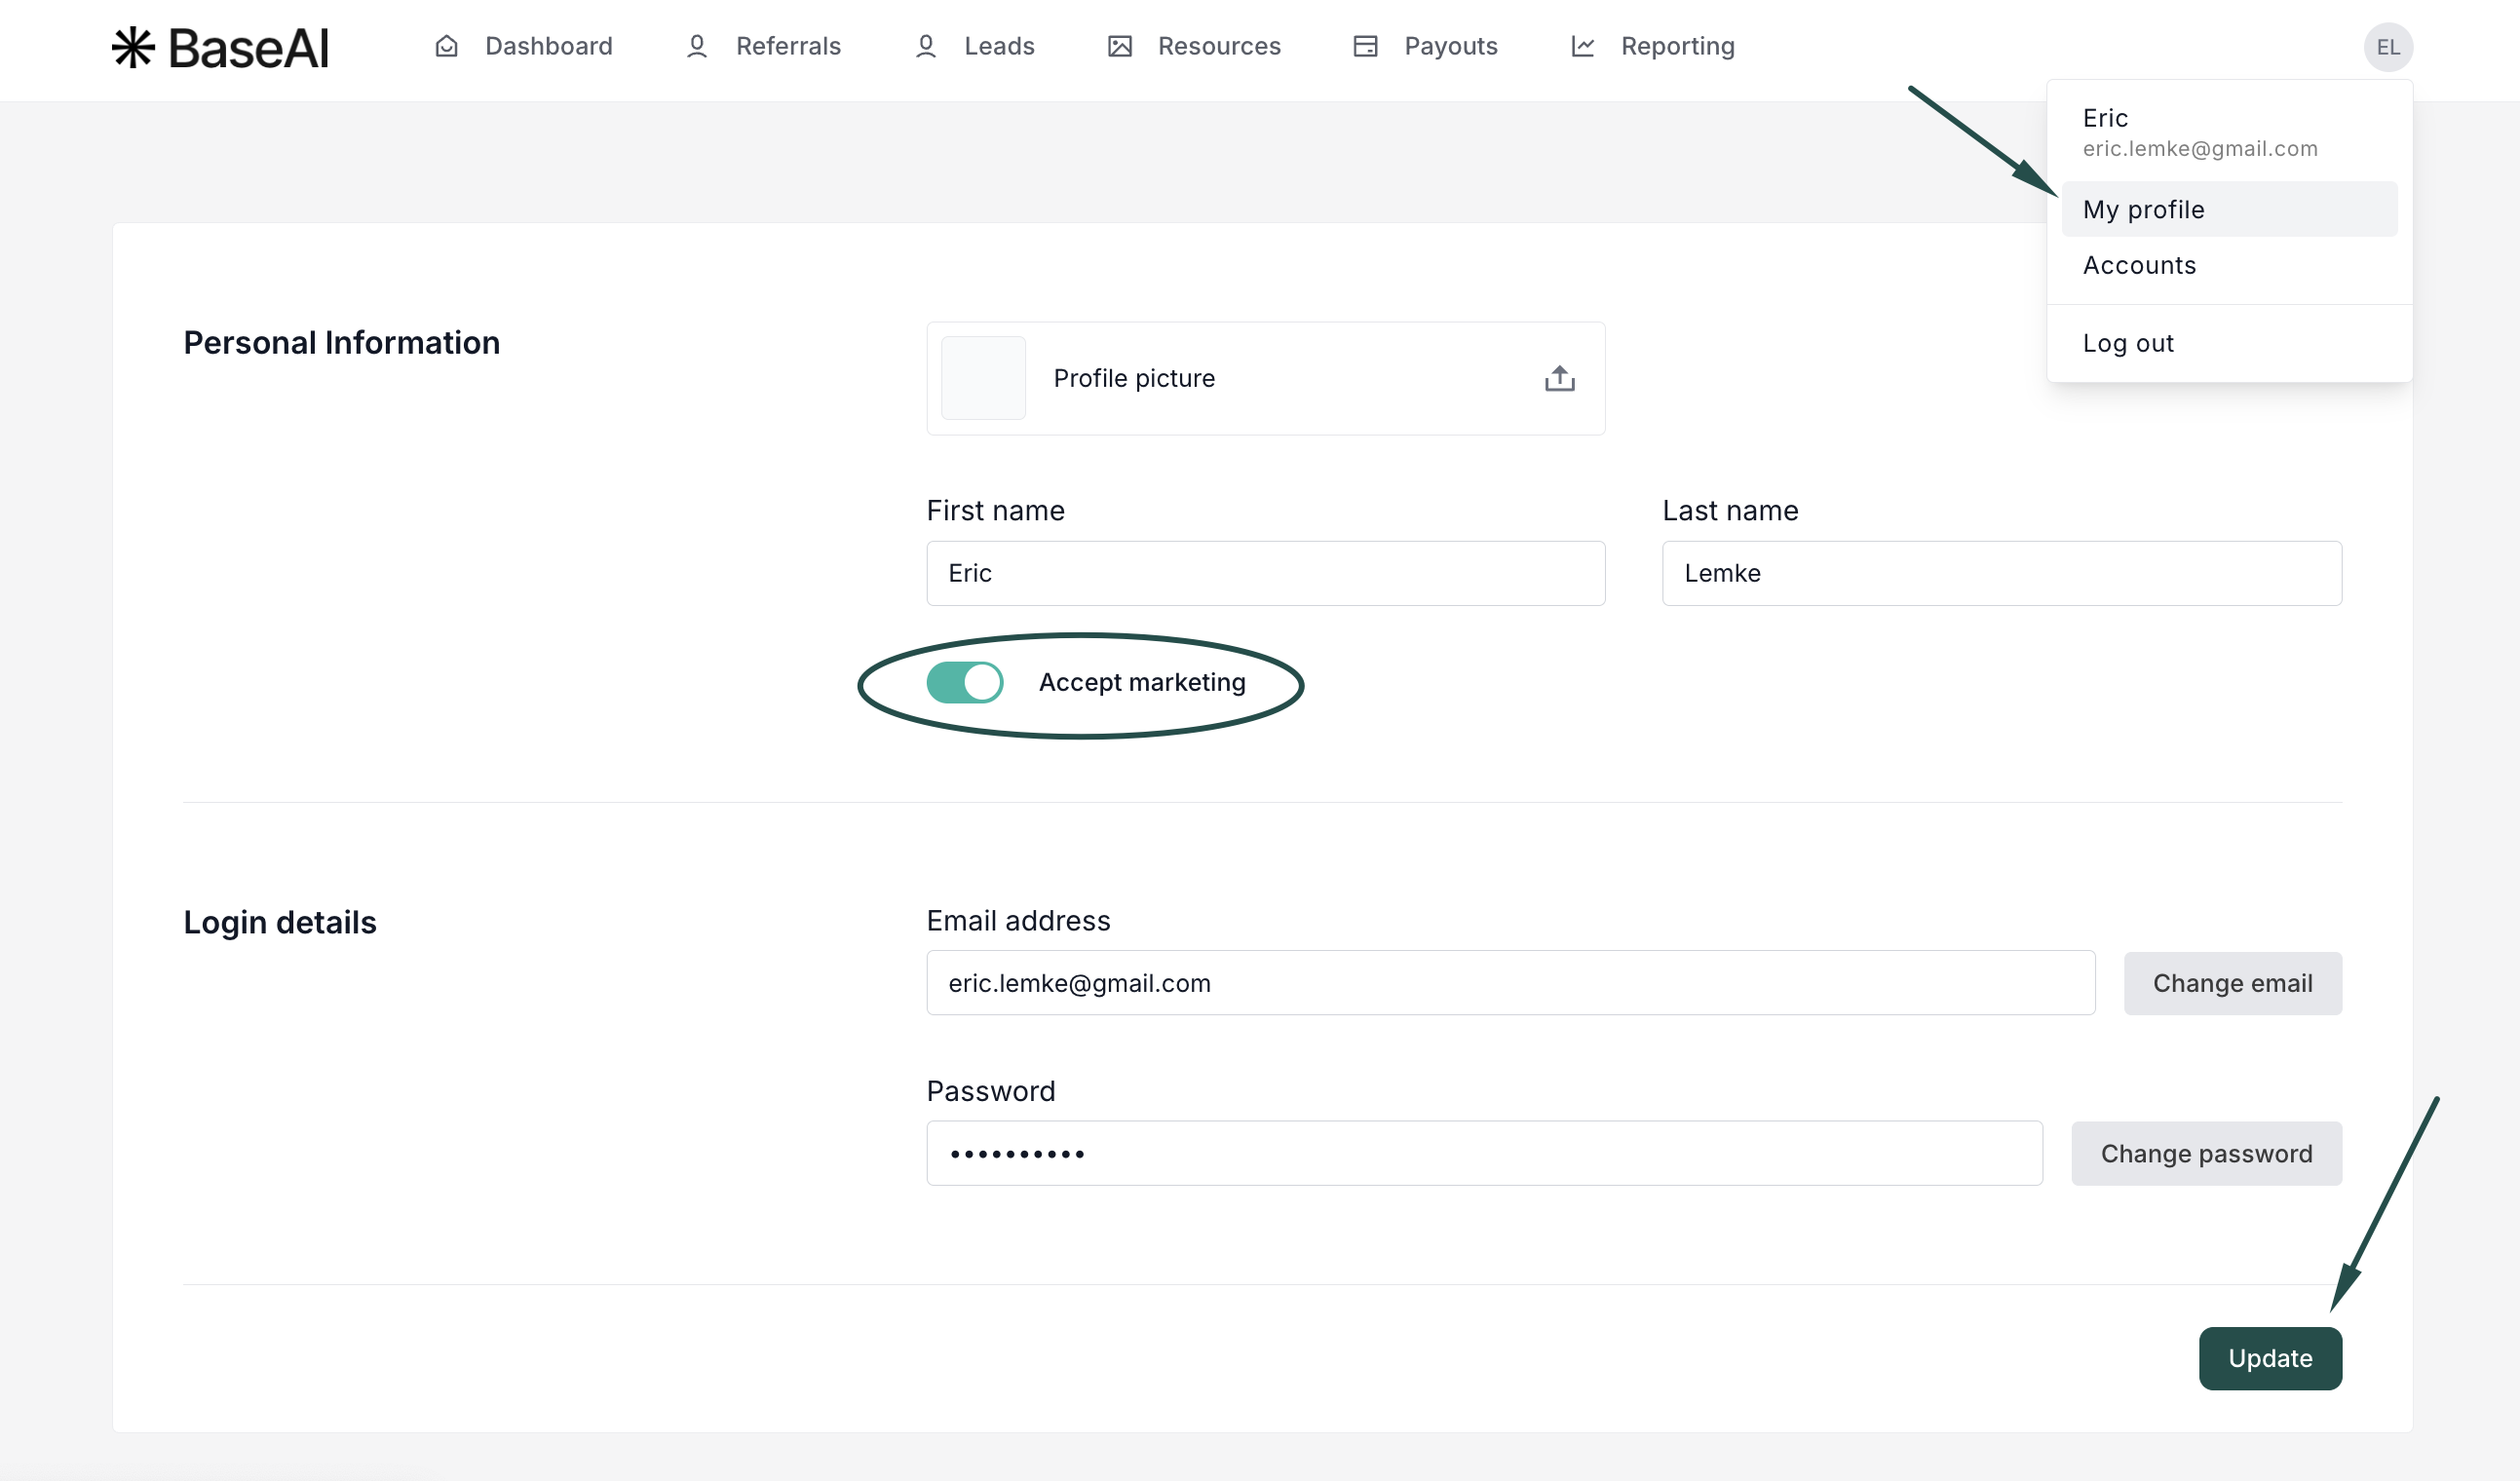
Task: Click the profile picture upload icon
Action: (x=1559, y=379)
